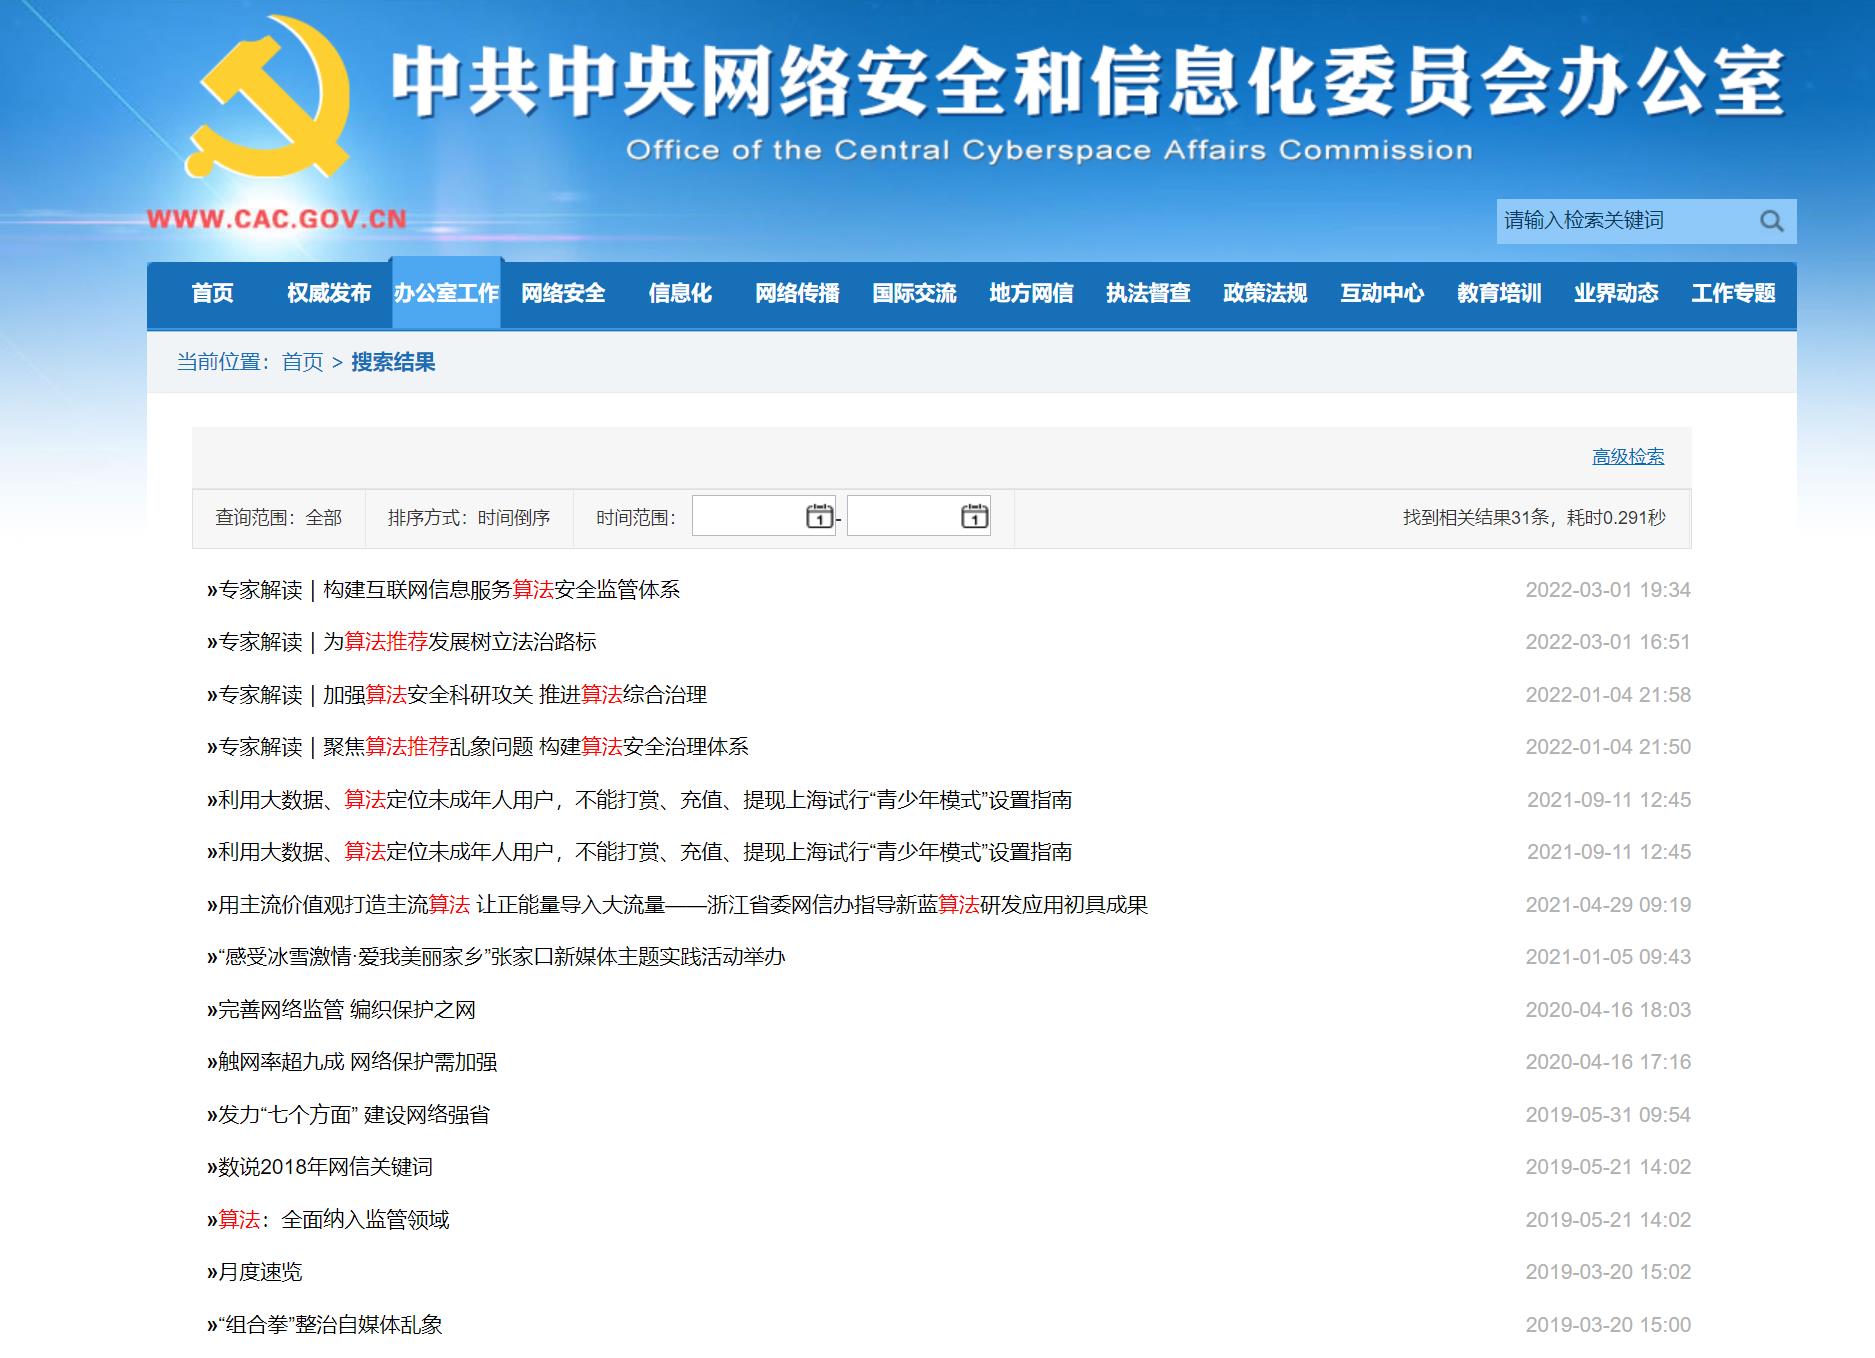Open 查询范围: 全部 selector
The height and width of the screenshot is (1358, 1875).
tap(279, 518)
